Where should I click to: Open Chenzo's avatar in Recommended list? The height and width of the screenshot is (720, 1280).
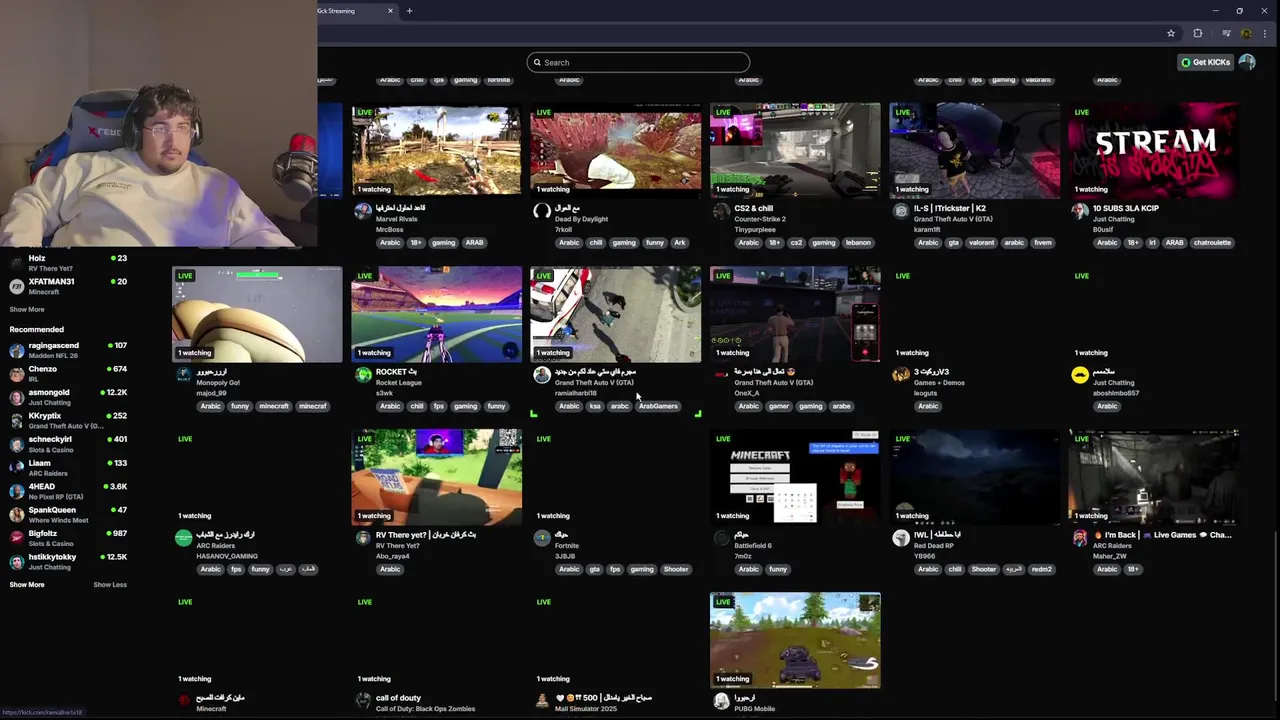(x=16, y=374)
